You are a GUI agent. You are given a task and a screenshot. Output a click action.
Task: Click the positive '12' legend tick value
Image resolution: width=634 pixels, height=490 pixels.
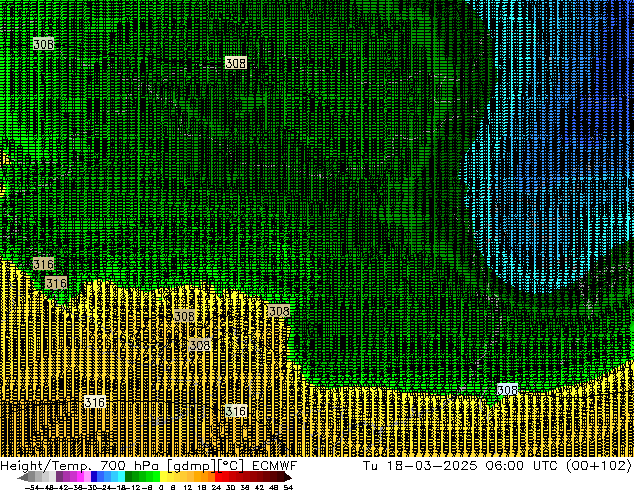tap(188, 487)
